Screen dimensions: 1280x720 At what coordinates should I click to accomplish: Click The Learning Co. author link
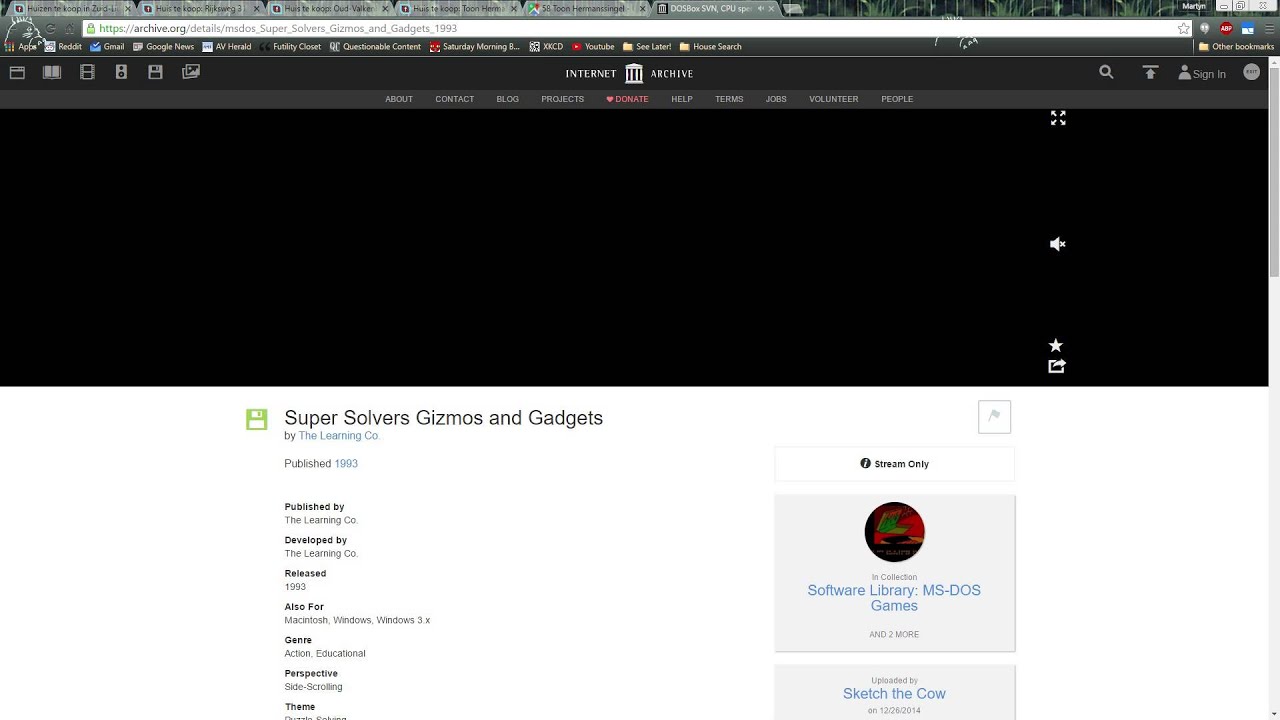click(339, 436)
